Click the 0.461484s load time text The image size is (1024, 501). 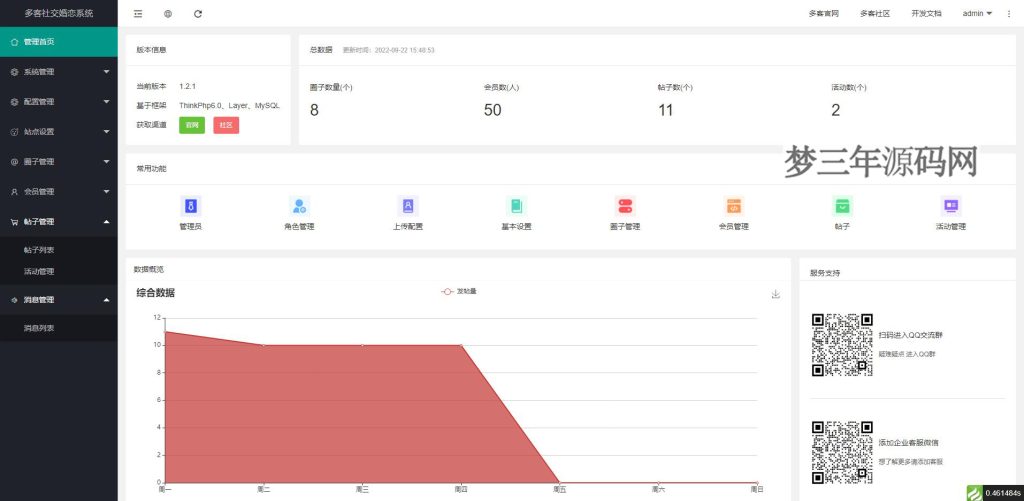1002,493
